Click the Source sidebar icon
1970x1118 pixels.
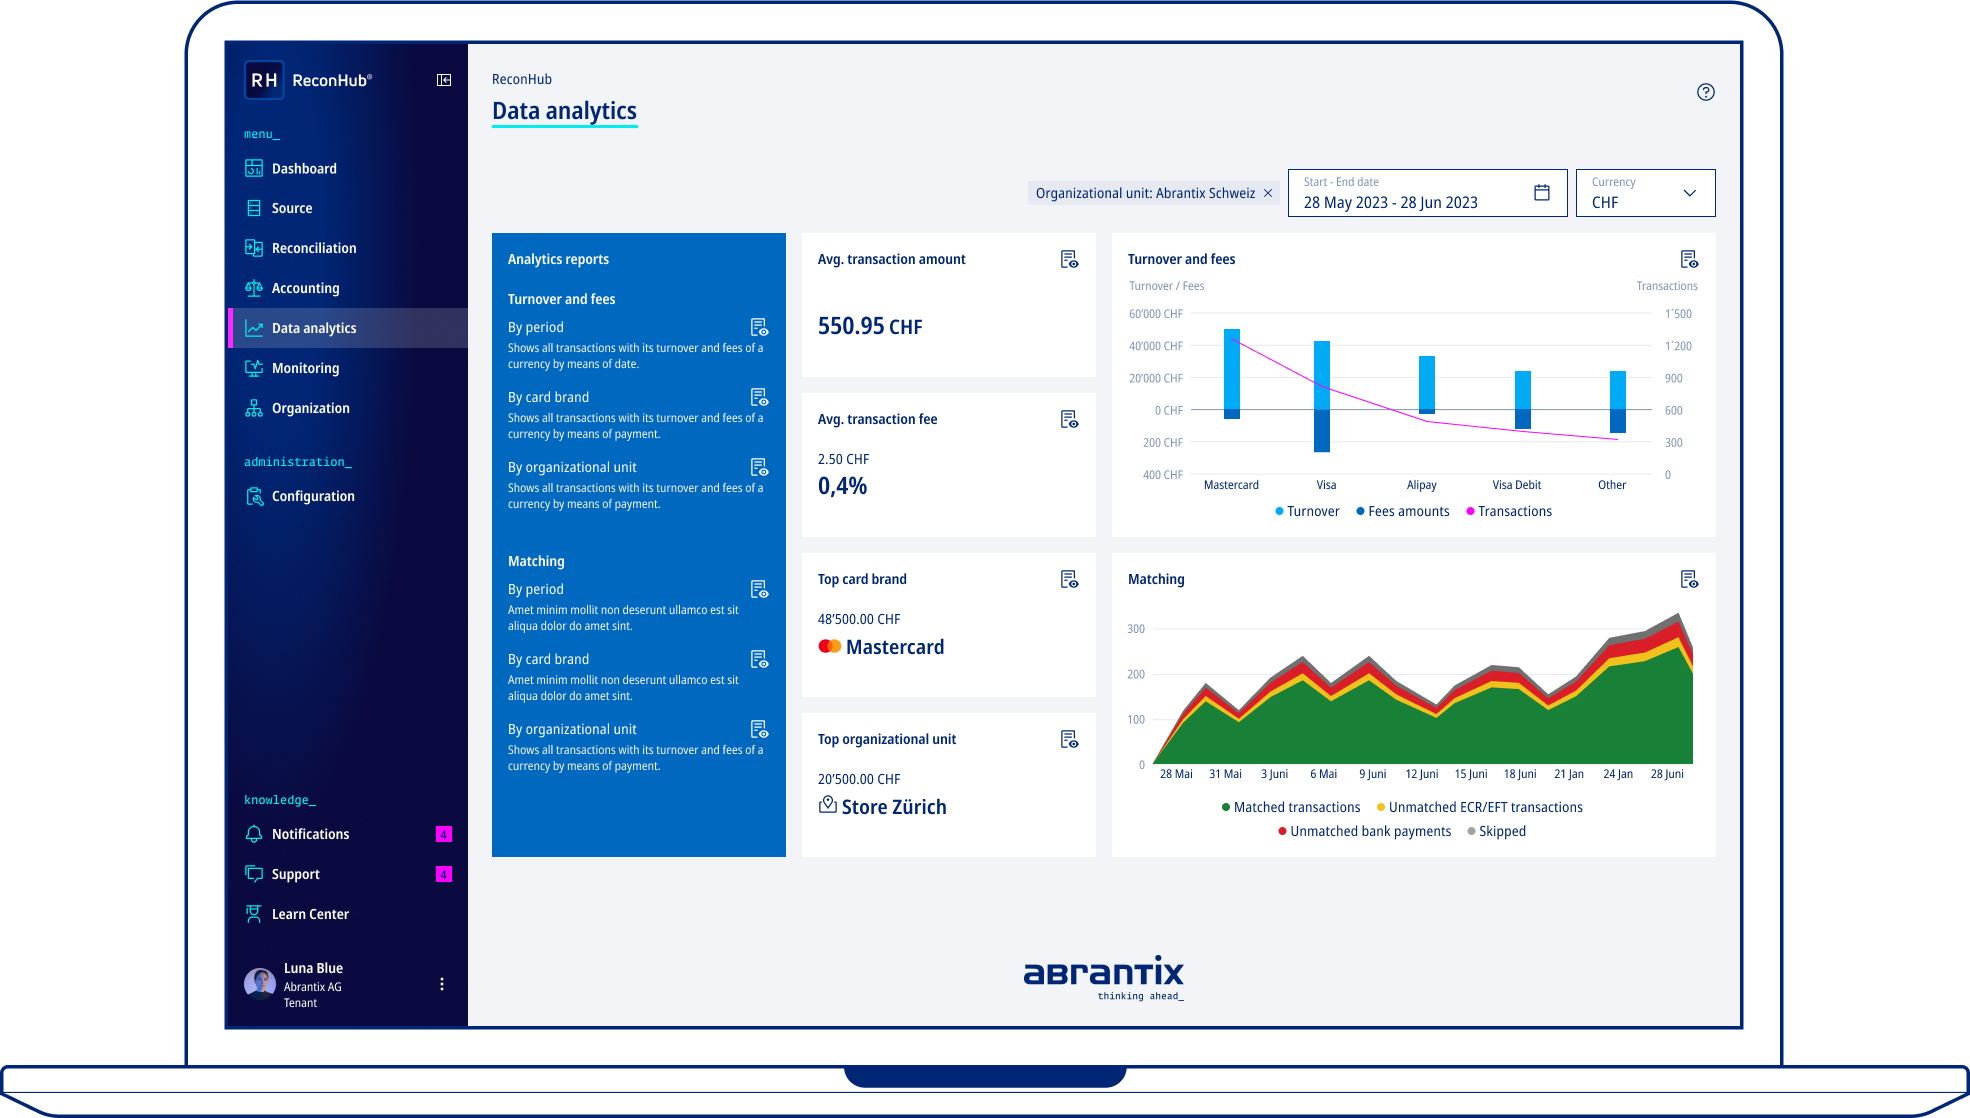254,208
